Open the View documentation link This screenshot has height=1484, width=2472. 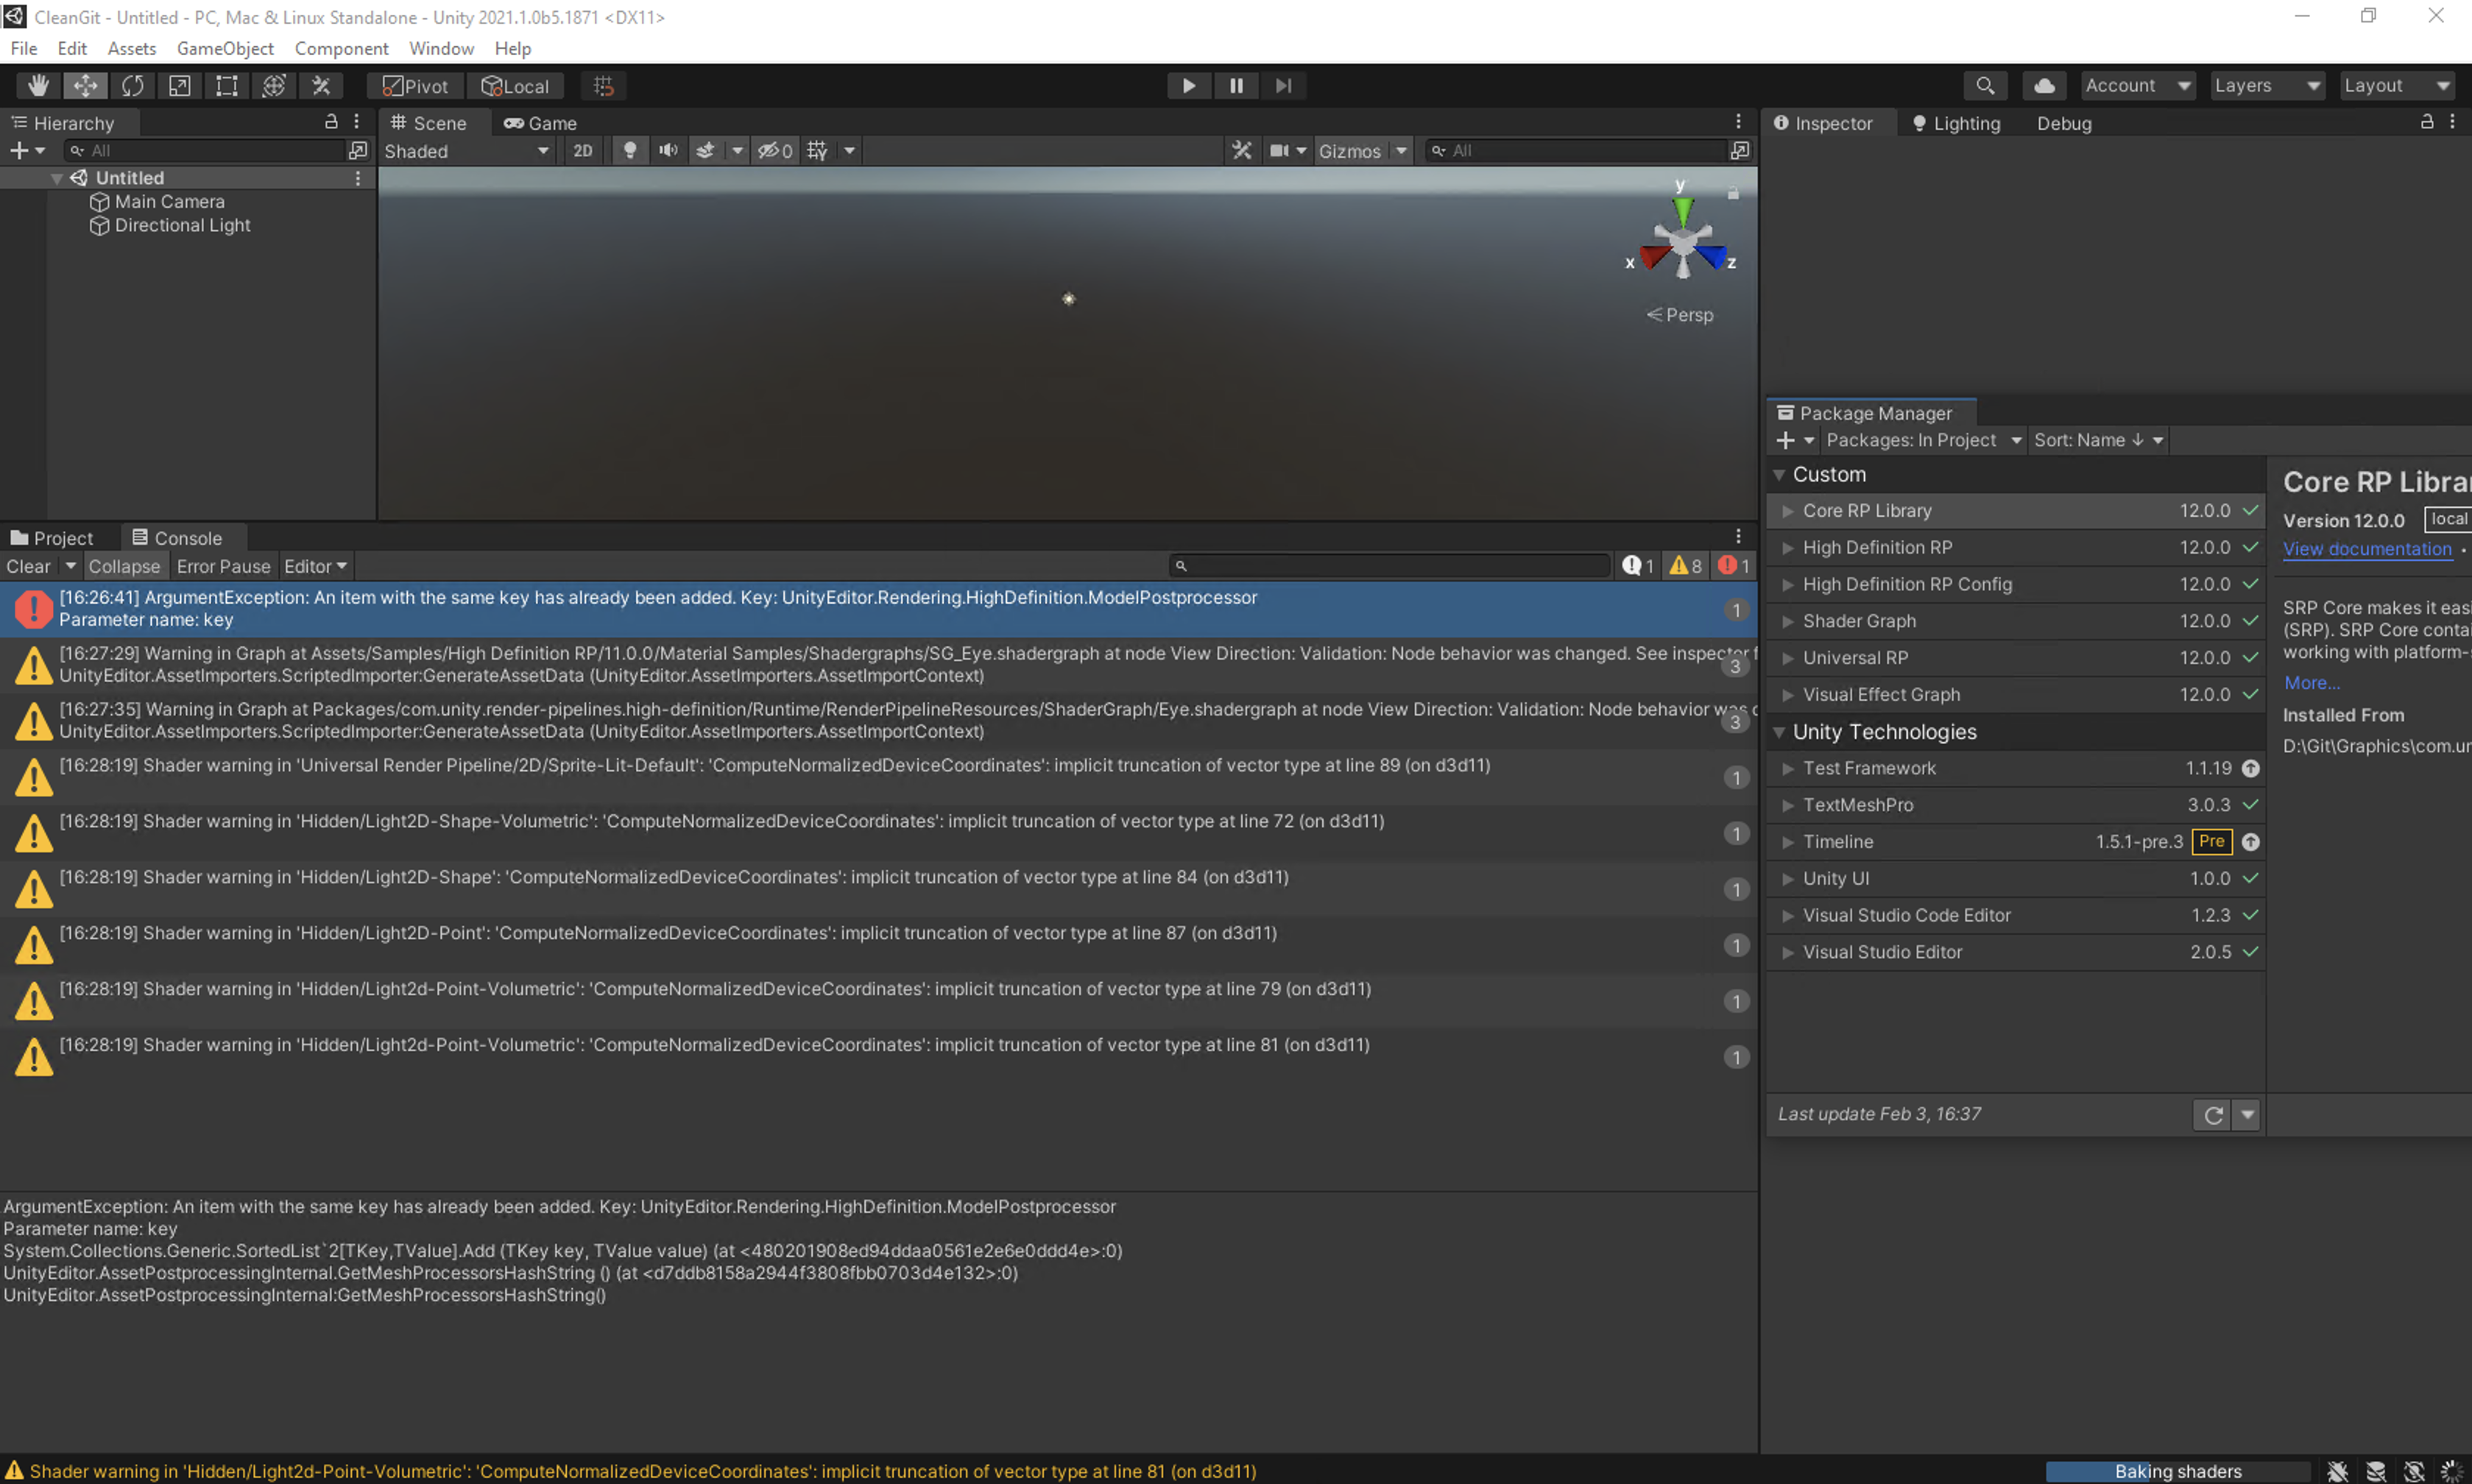(x=2366, y=549)
